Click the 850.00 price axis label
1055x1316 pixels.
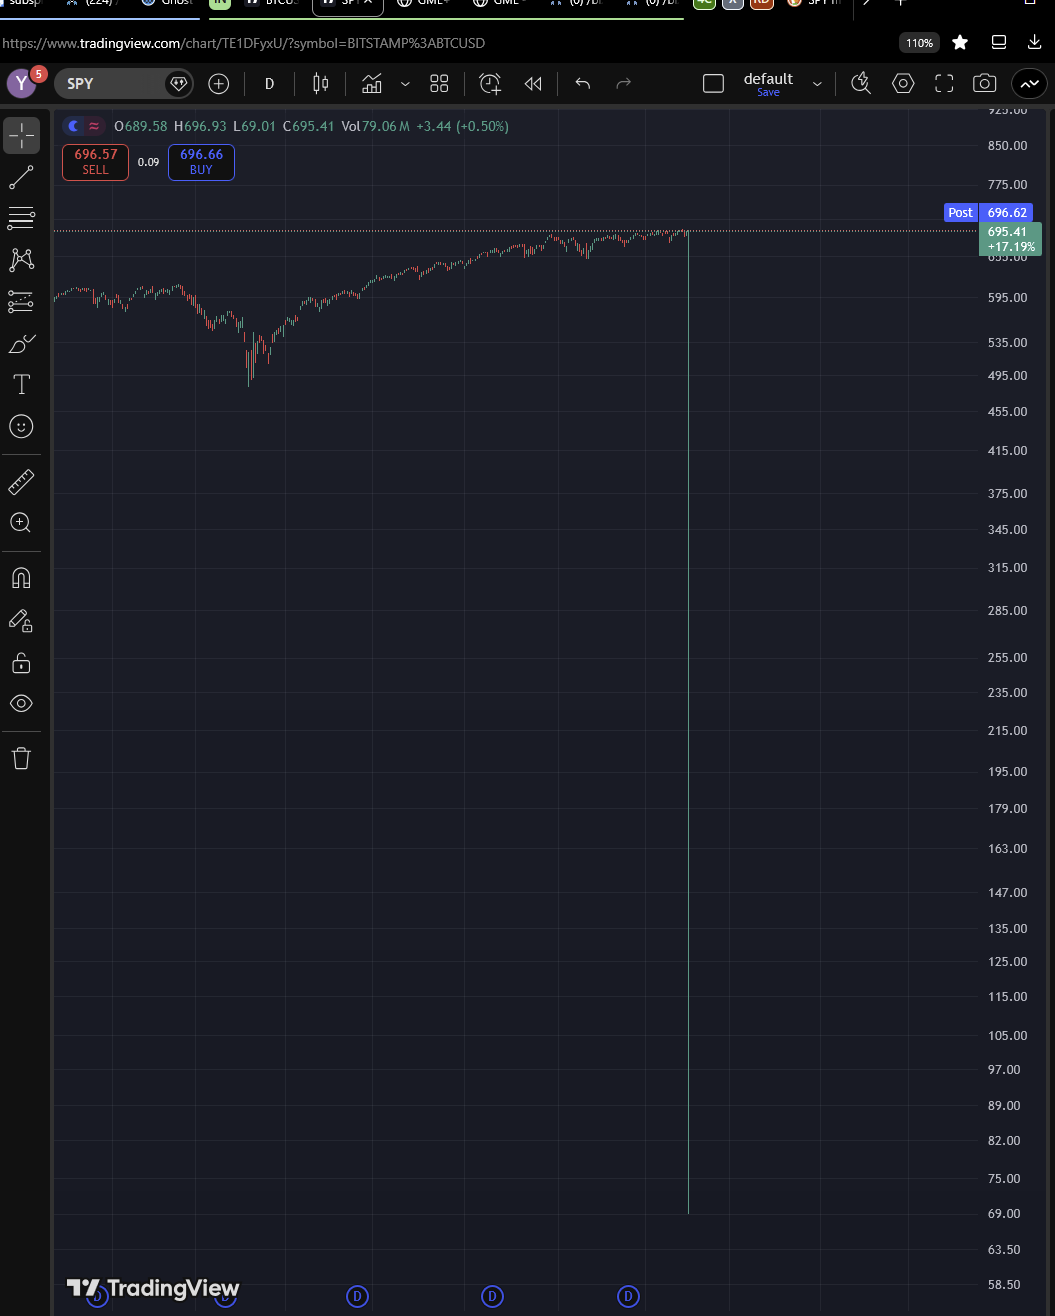[1007, 146]
